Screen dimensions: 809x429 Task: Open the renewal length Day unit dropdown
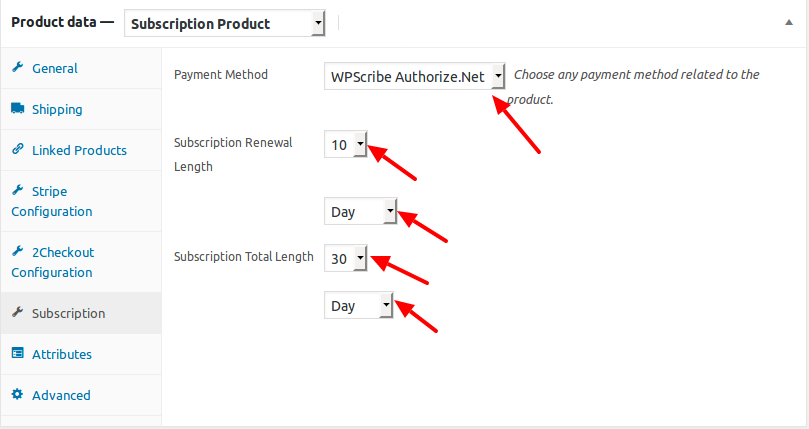tap(360, 211)
